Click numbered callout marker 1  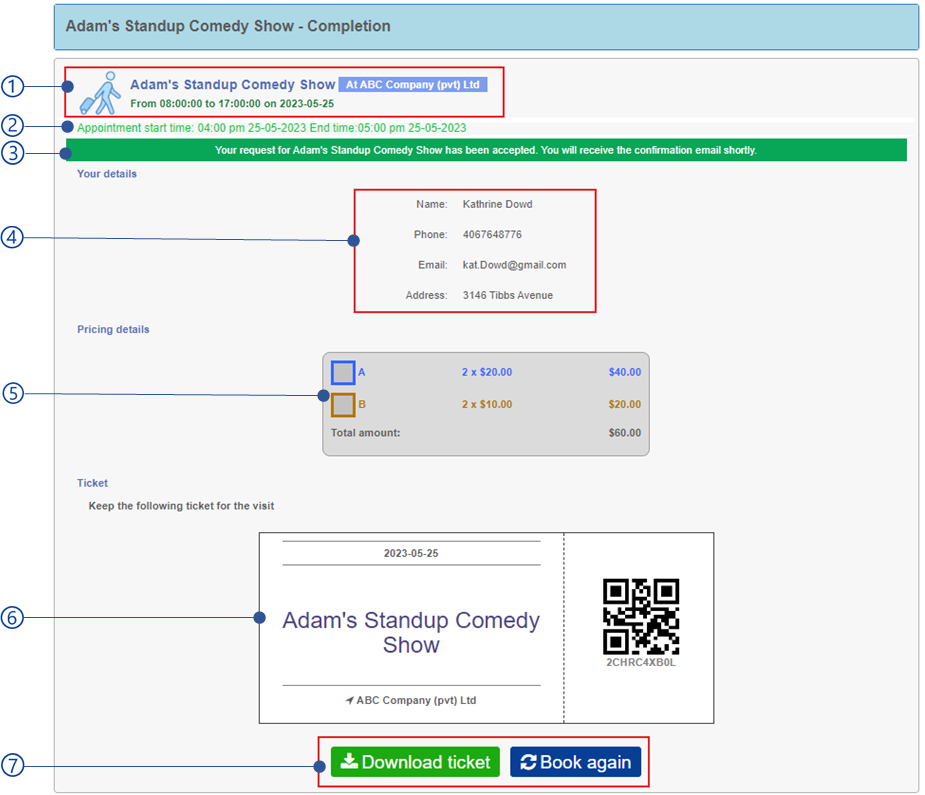coord(11,86)
